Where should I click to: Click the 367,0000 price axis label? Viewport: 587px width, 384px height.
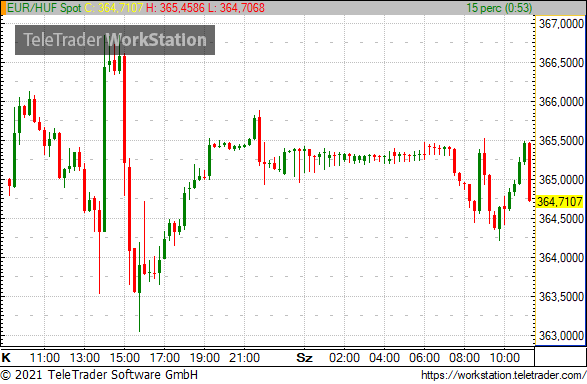point(561,24)
